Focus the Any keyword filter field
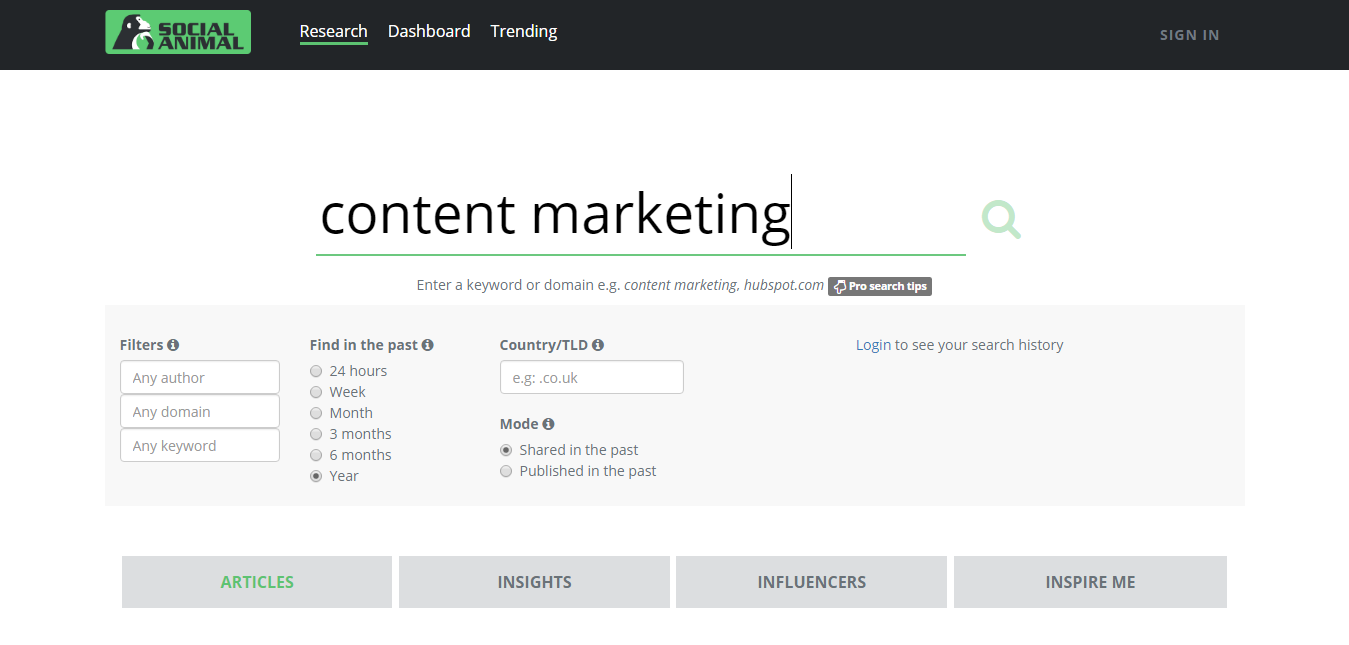This screenshot has width=1349, height=645. [x=200, y=445]
